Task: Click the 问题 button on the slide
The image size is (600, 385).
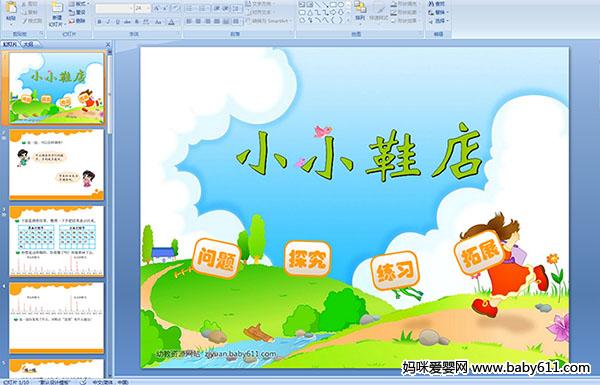Action: pos(217,258)
